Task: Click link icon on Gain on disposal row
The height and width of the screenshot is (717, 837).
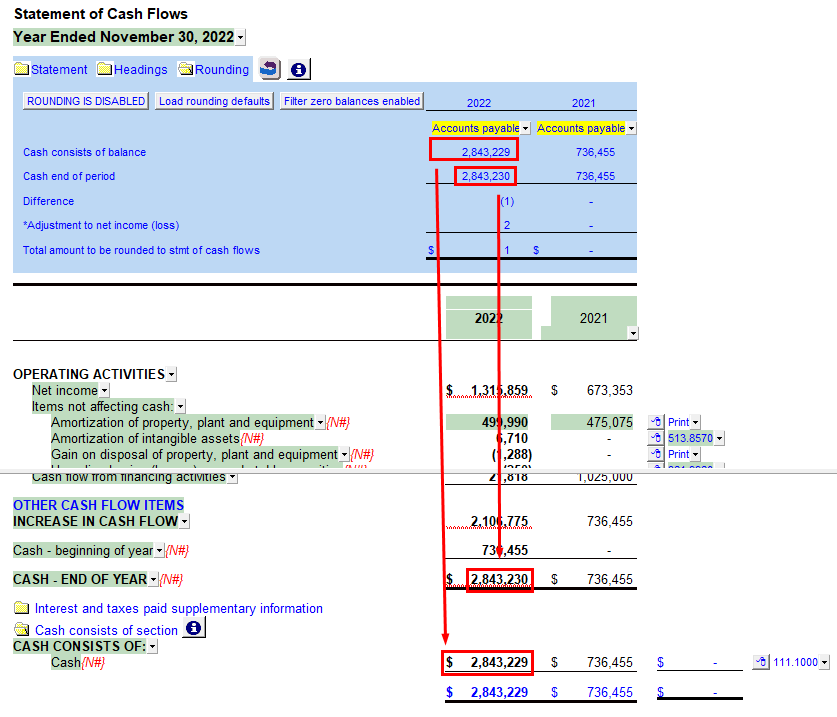Action: pyautogui.click(x=656, y=454)
